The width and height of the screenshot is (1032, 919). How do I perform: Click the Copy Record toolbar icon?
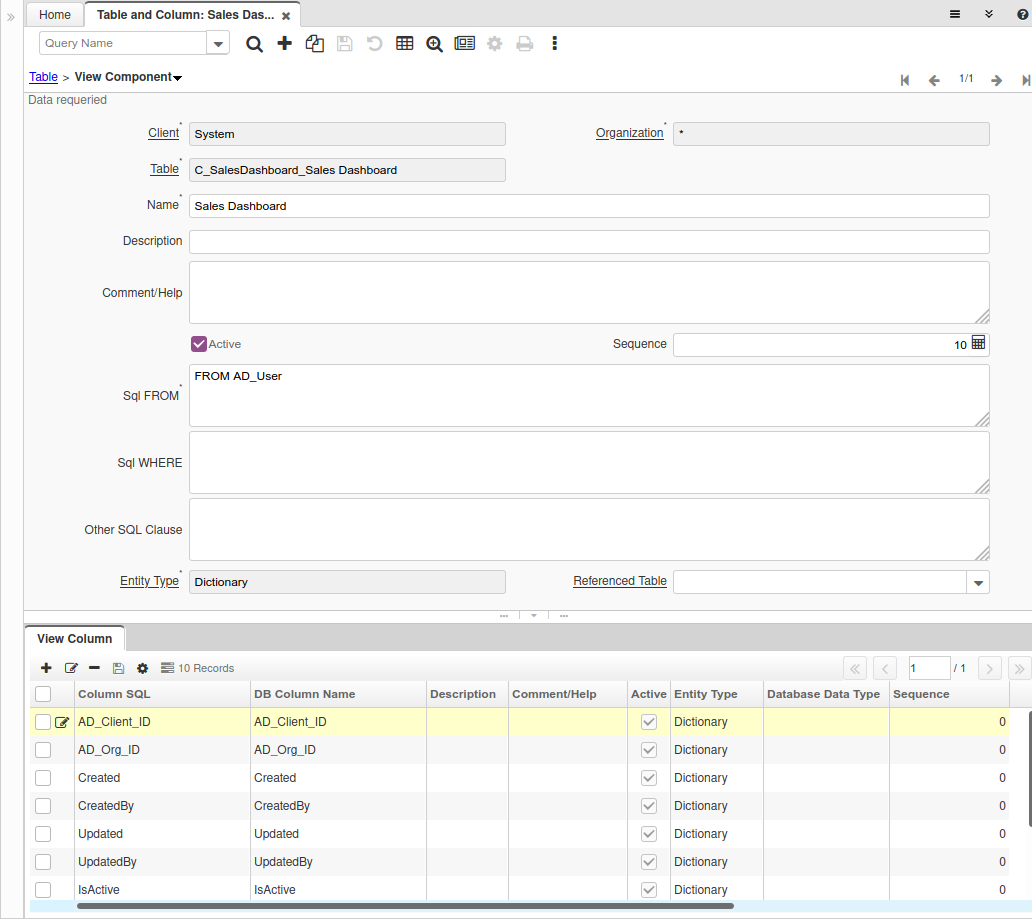point(315,44)
